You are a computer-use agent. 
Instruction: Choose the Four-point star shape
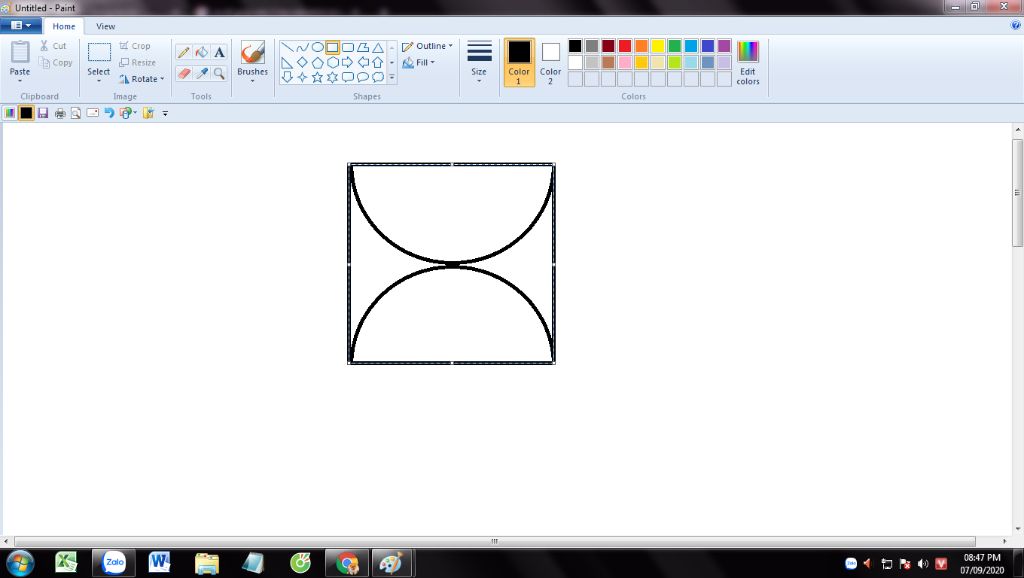coord(302,77)
